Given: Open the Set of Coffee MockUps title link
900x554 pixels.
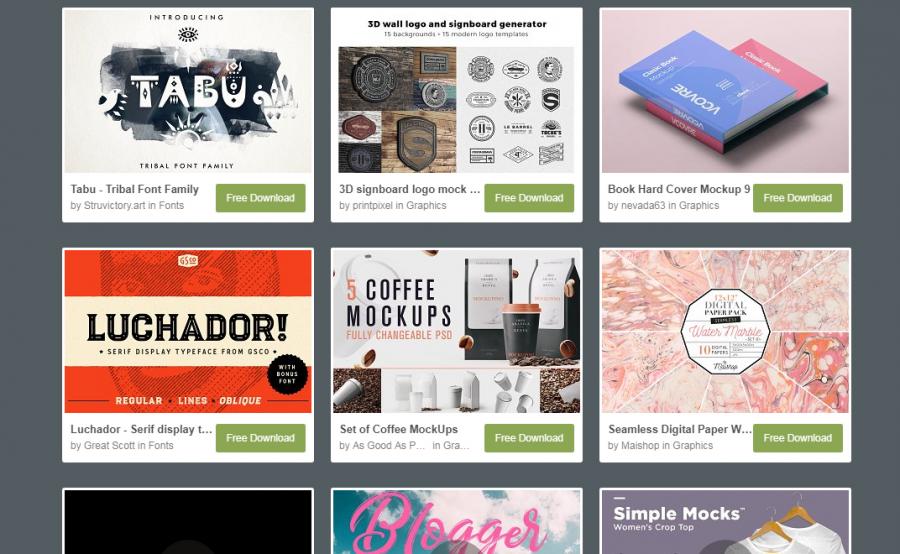Looking at the screenshot, I should tap(398, 429).
